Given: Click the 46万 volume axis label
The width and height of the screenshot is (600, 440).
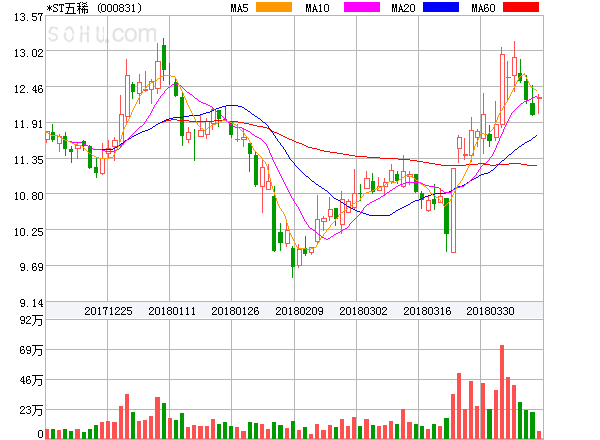Looking at the screenshot, I should click(x=31, y=380).
